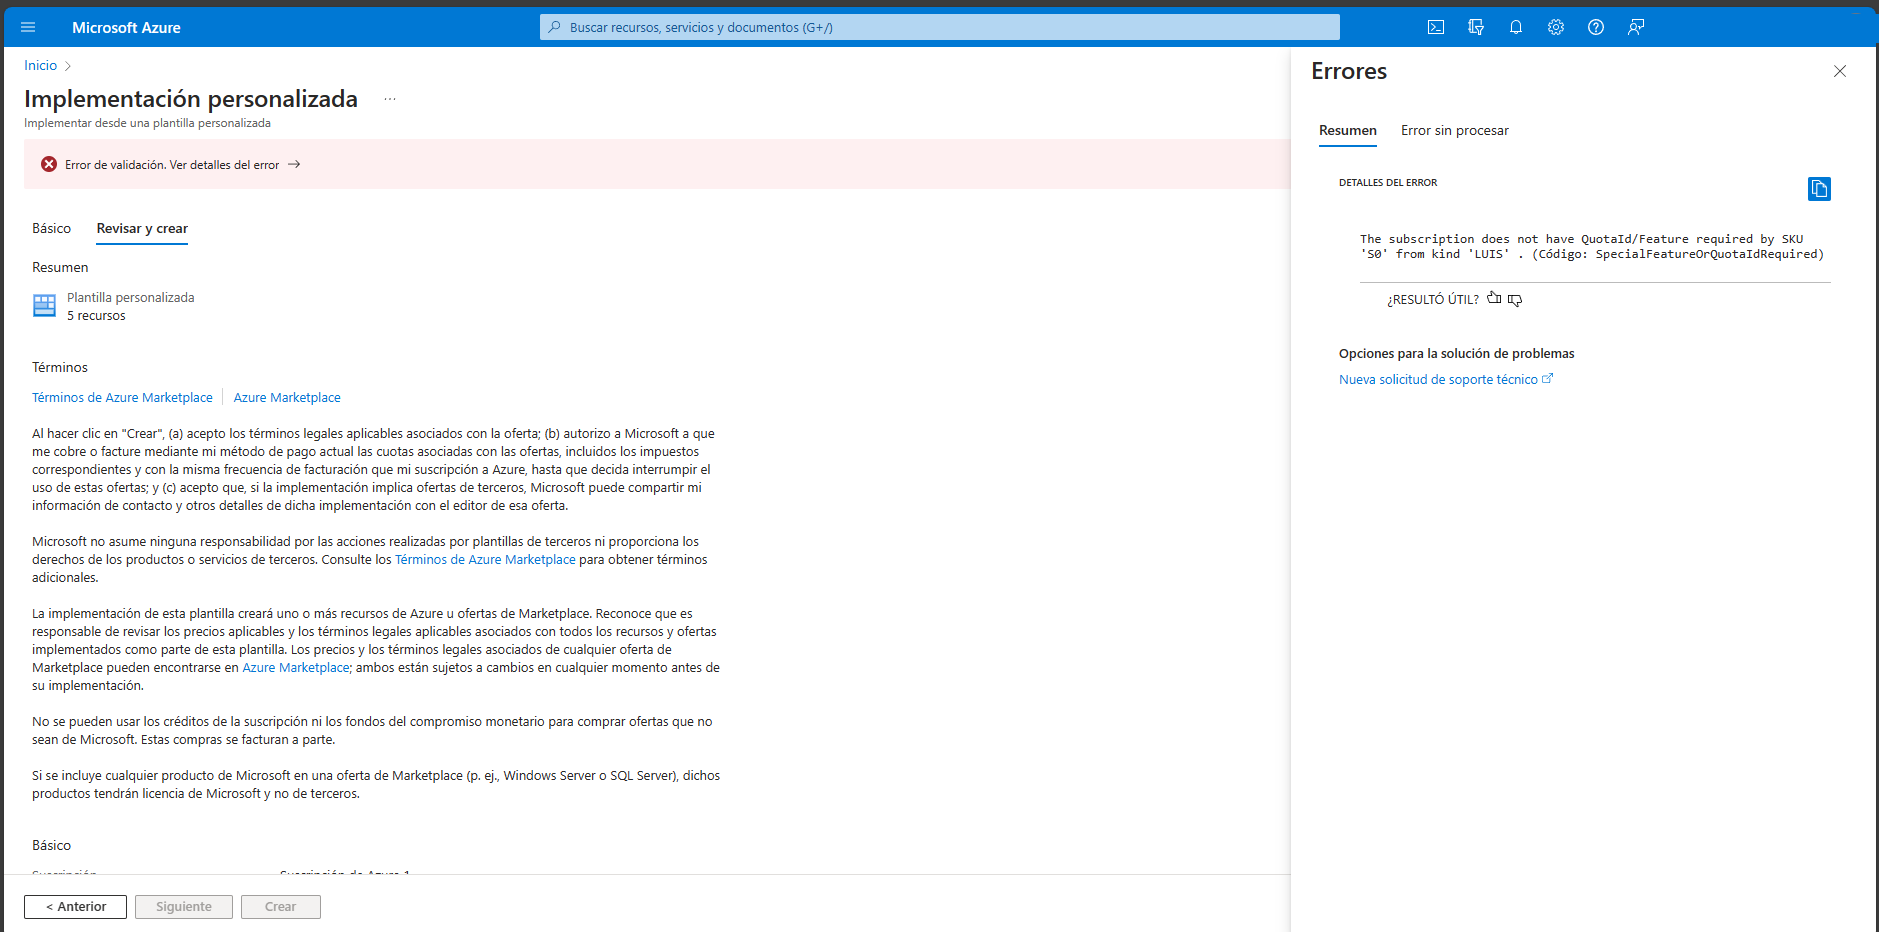Open Nueva solicitud de soporte técnico
1879x932 pixels.
pyautogui.click(x=1439, y=379)
